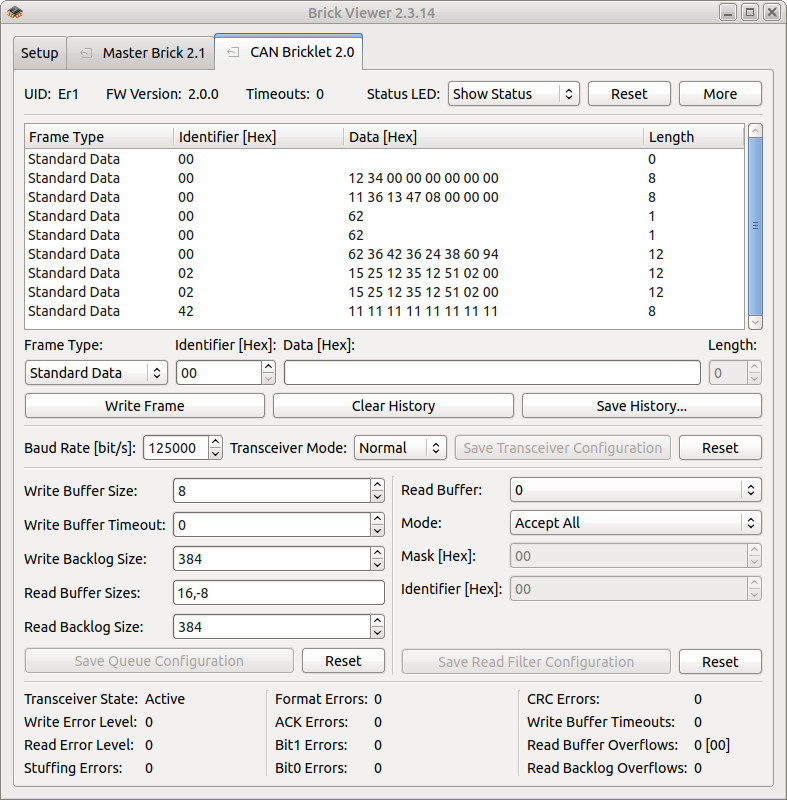Click the detach icon on Master Brick tab
787x800 pixels.
(x=86, y=53)
